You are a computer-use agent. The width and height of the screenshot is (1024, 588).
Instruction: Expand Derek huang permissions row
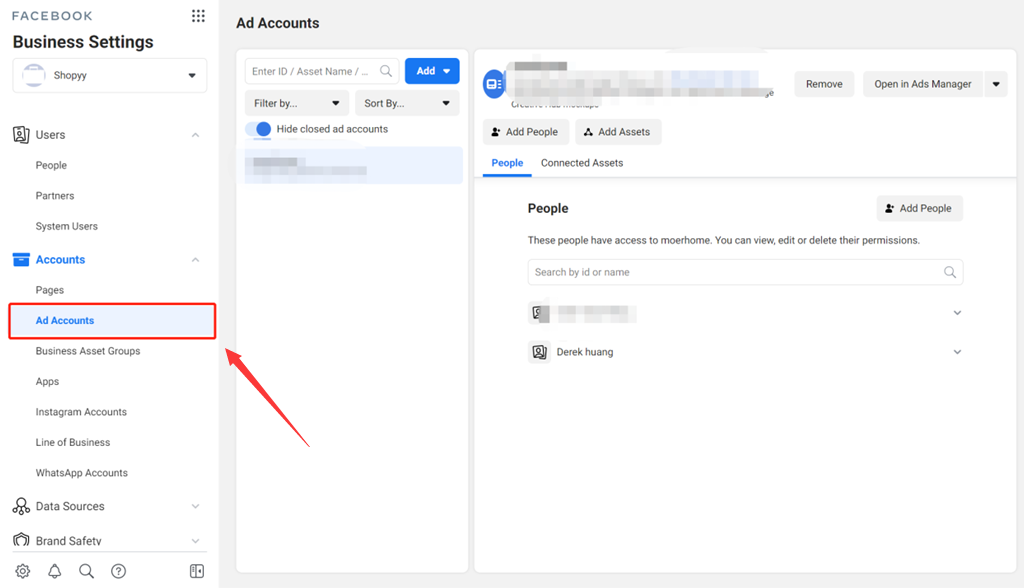pyautogui.click(x=957, y=352)
